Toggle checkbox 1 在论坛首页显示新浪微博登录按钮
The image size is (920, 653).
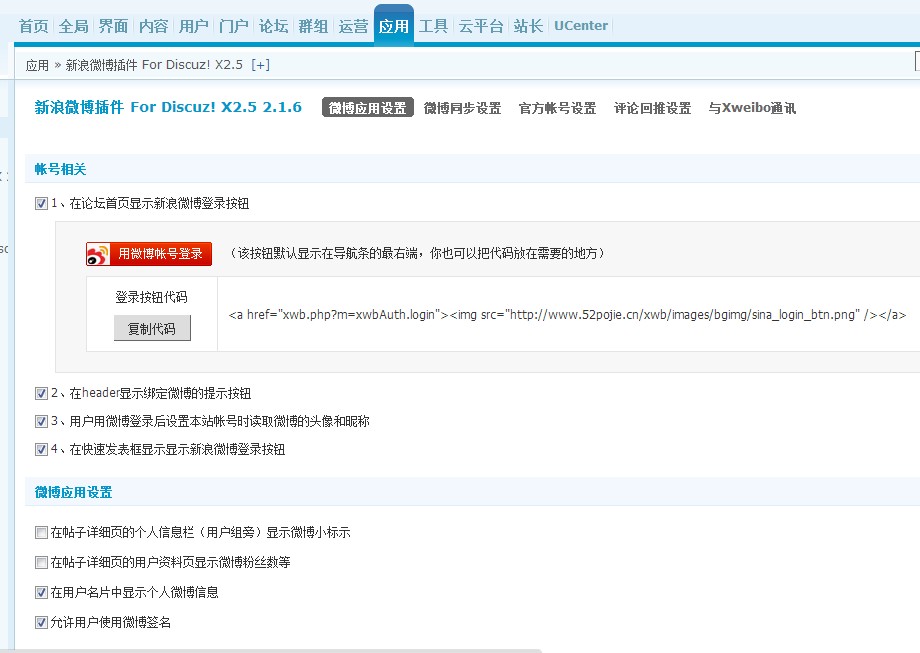coord(41,204)
